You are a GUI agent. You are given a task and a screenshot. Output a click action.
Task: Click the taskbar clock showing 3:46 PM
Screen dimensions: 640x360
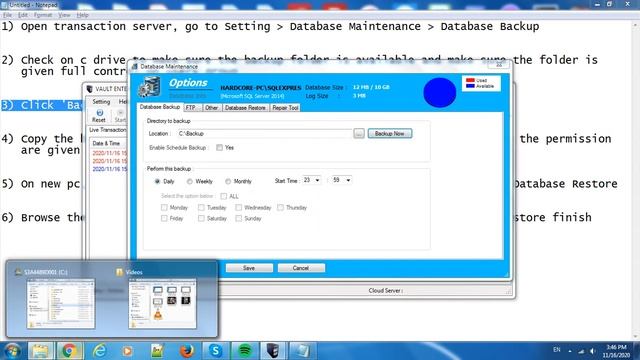(x=616, y=351)
